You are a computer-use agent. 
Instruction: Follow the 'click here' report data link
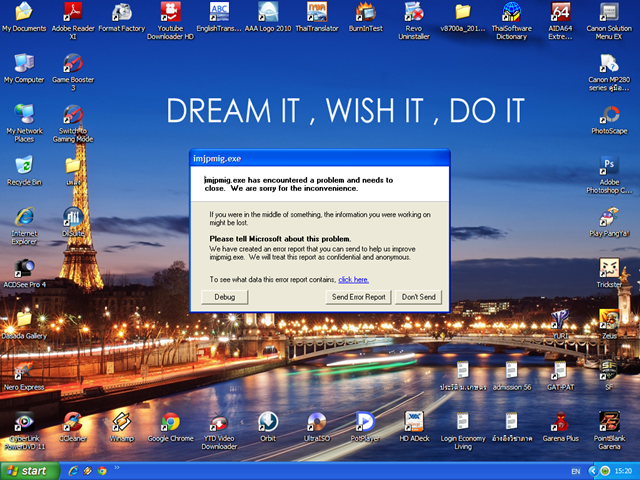353,280
